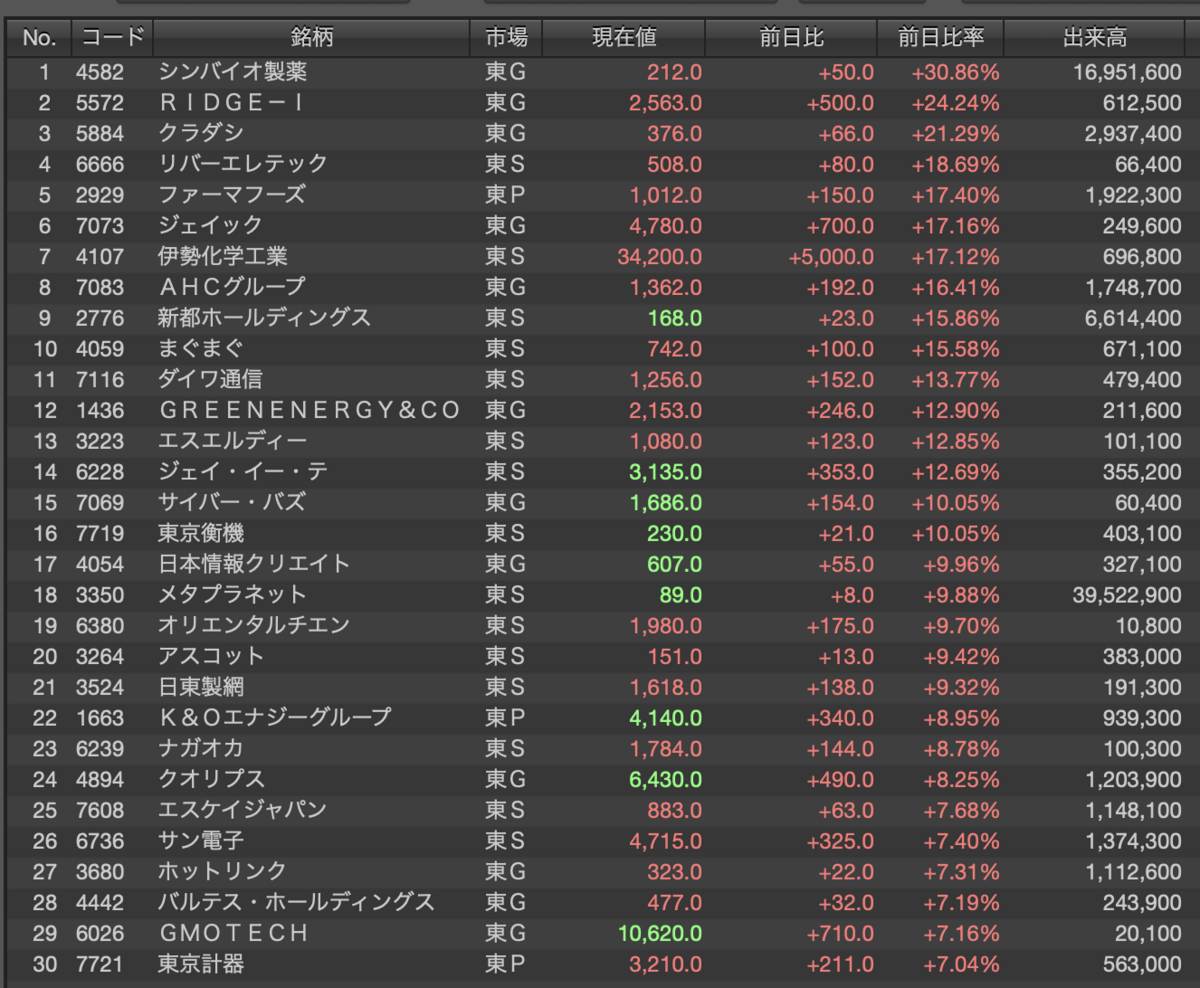Select the メタプラネット stock name

pyautogui.click(x=232, y=595)
